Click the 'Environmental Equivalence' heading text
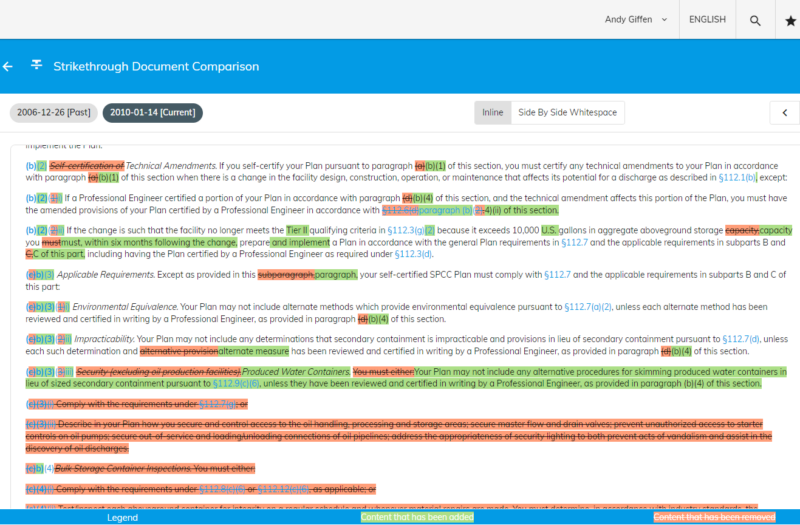Screen dimensions: 800x525 tap(125, 307)
